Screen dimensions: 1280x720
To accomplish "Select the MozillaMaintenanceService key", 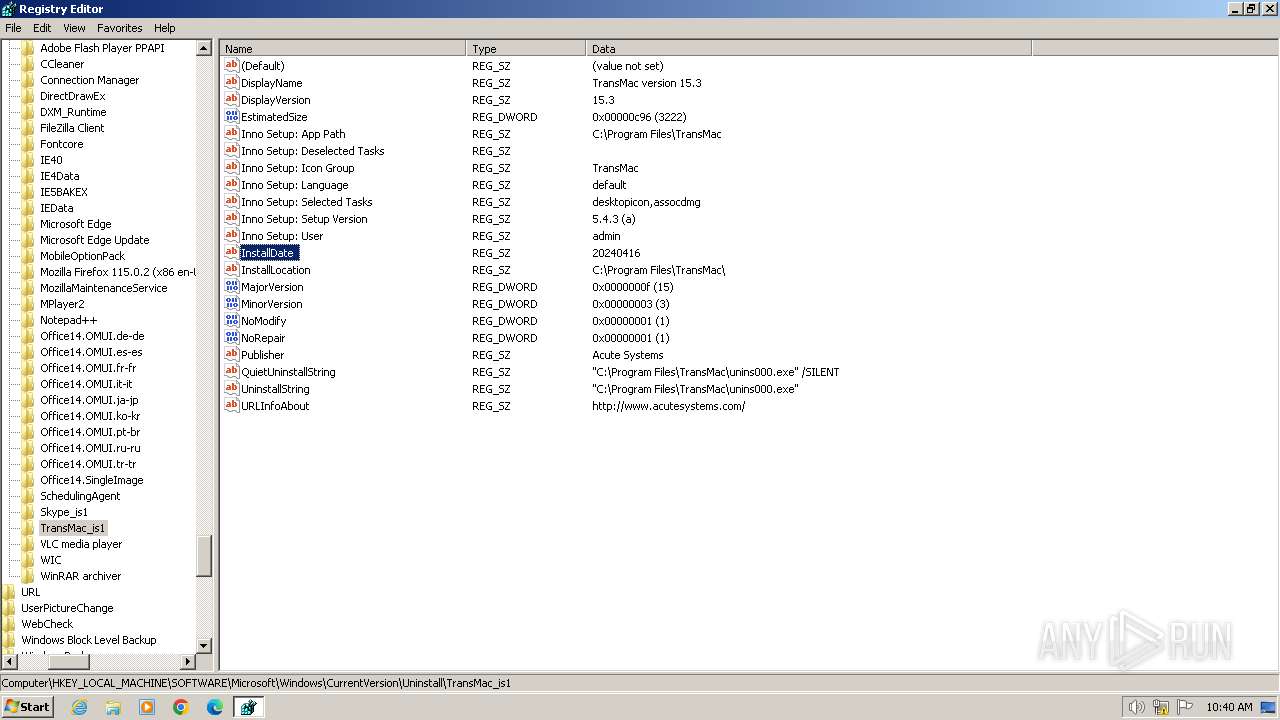I will click(104, 288).
